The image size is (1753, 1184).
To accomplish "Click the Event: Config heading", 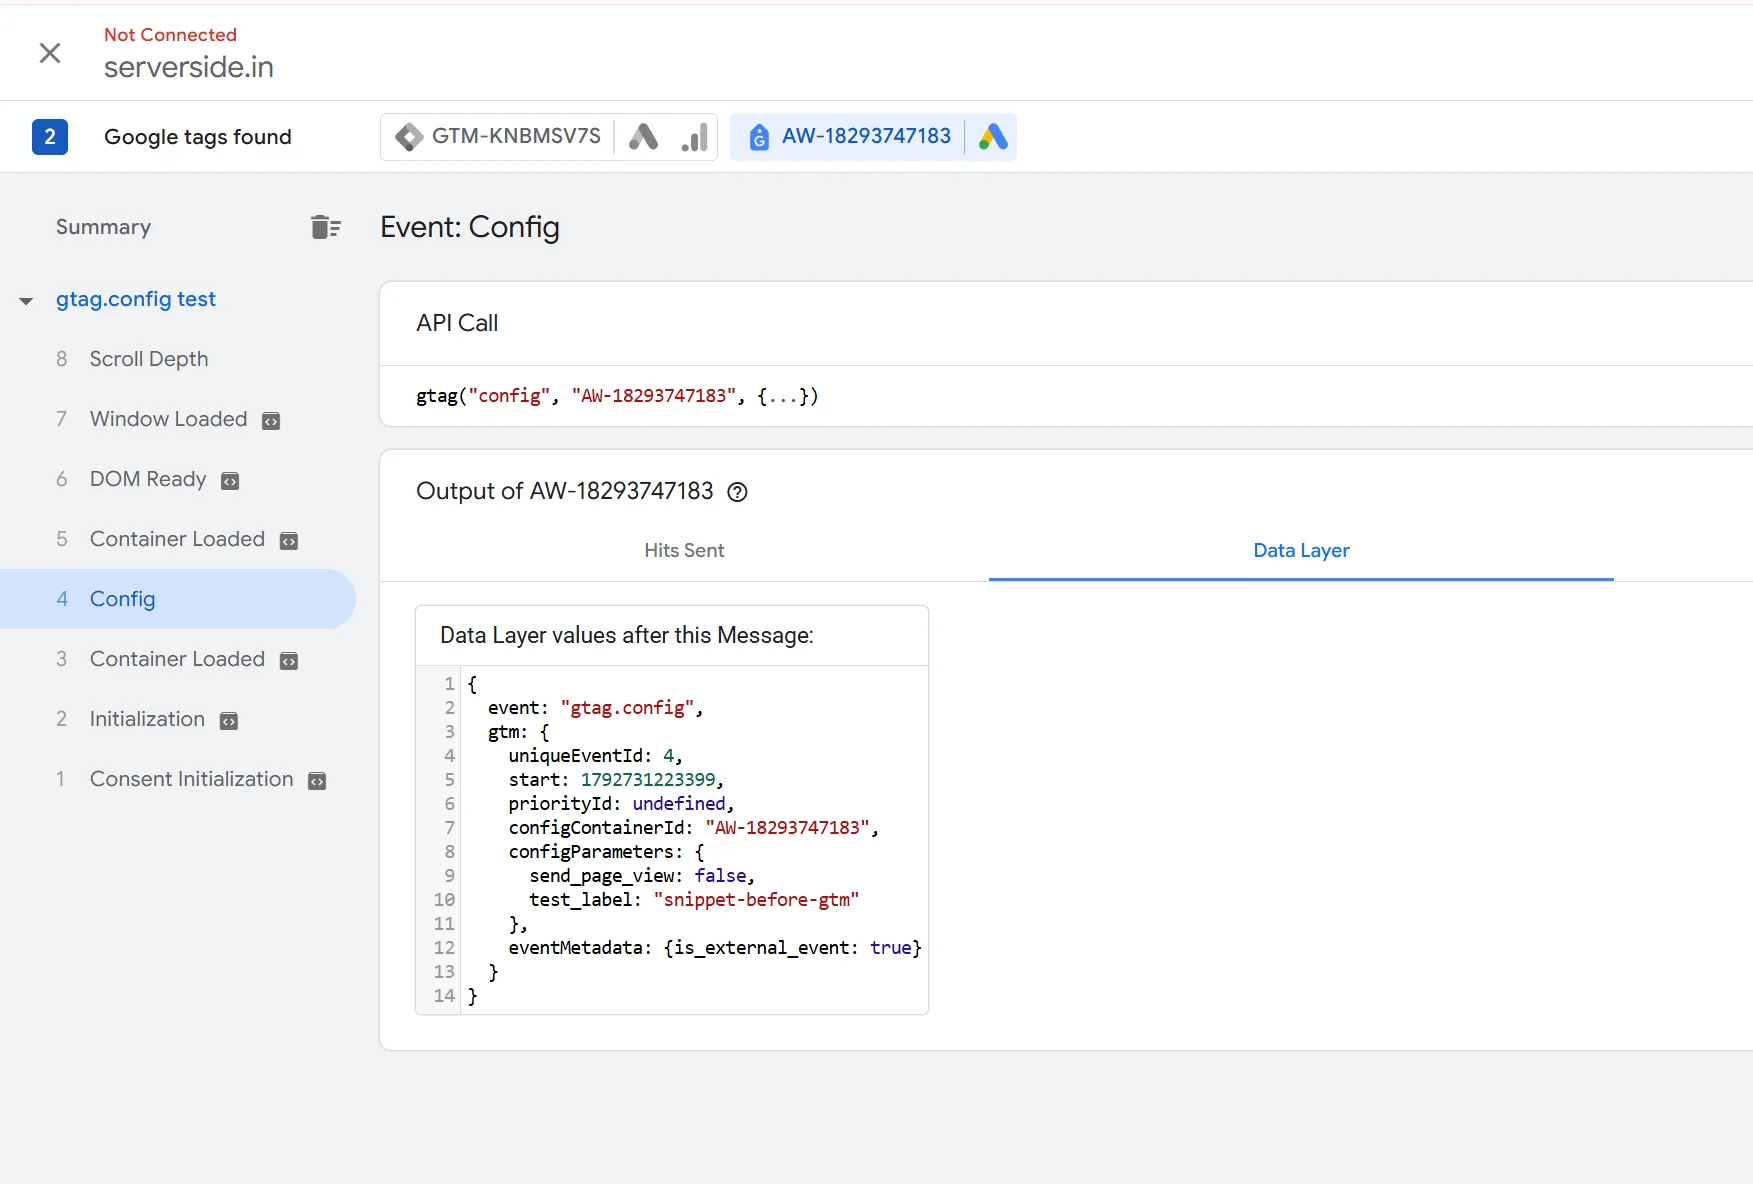I will coord(470,227).
